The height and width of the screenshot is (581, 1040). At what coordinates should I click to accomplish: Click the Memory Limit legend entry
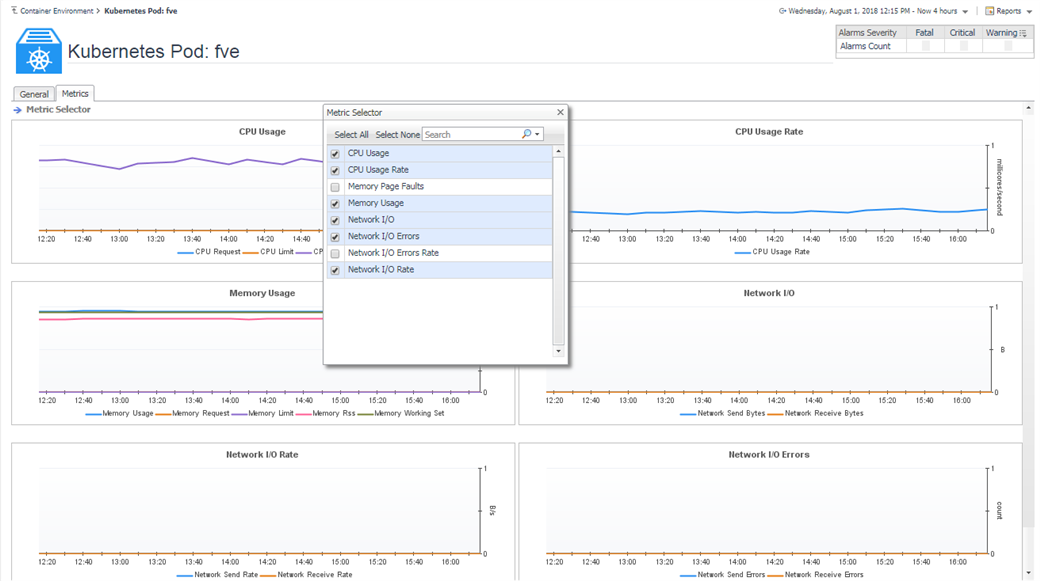(x=263, y=413)
